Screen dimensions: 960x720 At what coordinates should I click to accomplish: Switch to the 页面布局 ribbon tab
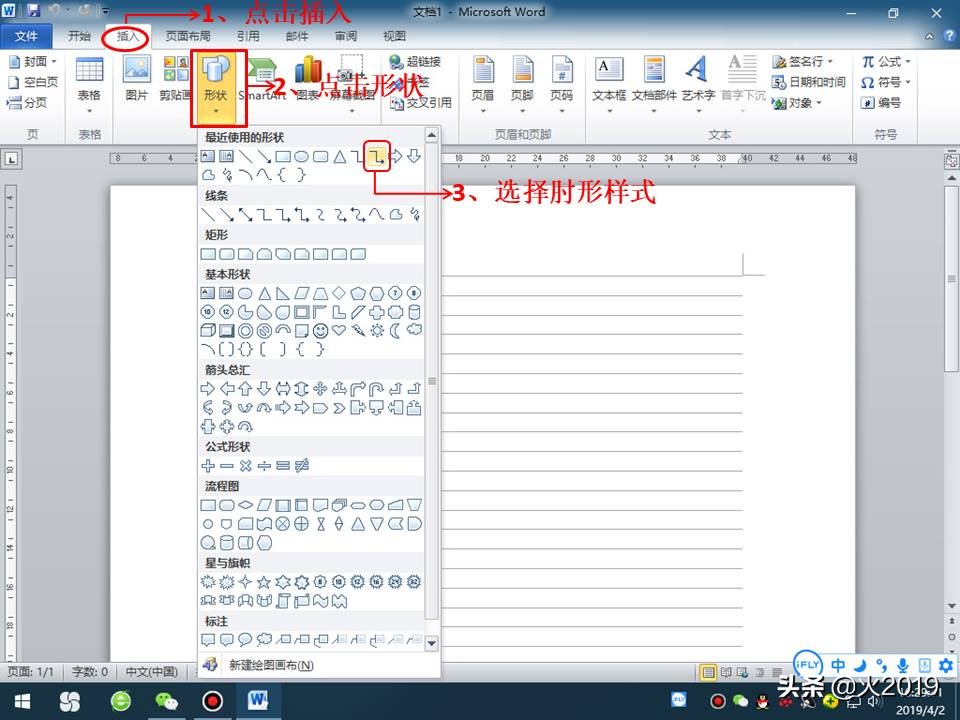pos(186,34)
